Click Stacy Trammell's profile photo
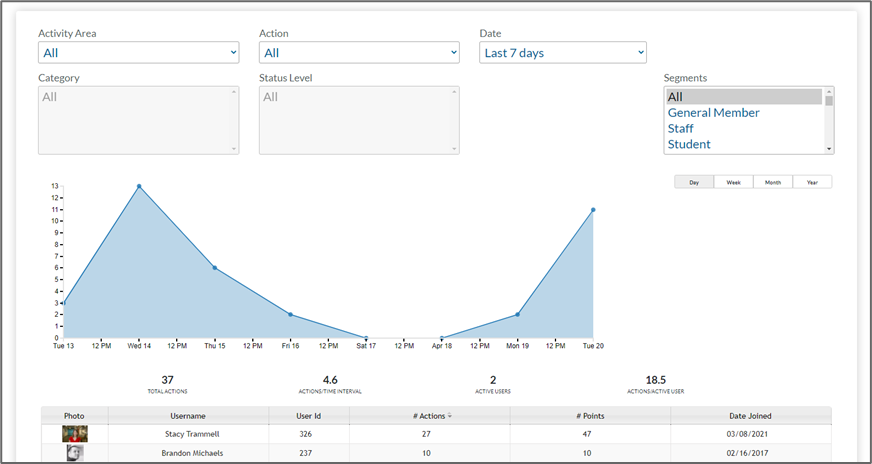Image resolution: width=872 pixels, height=464 pixels. [x=75, y=434]
